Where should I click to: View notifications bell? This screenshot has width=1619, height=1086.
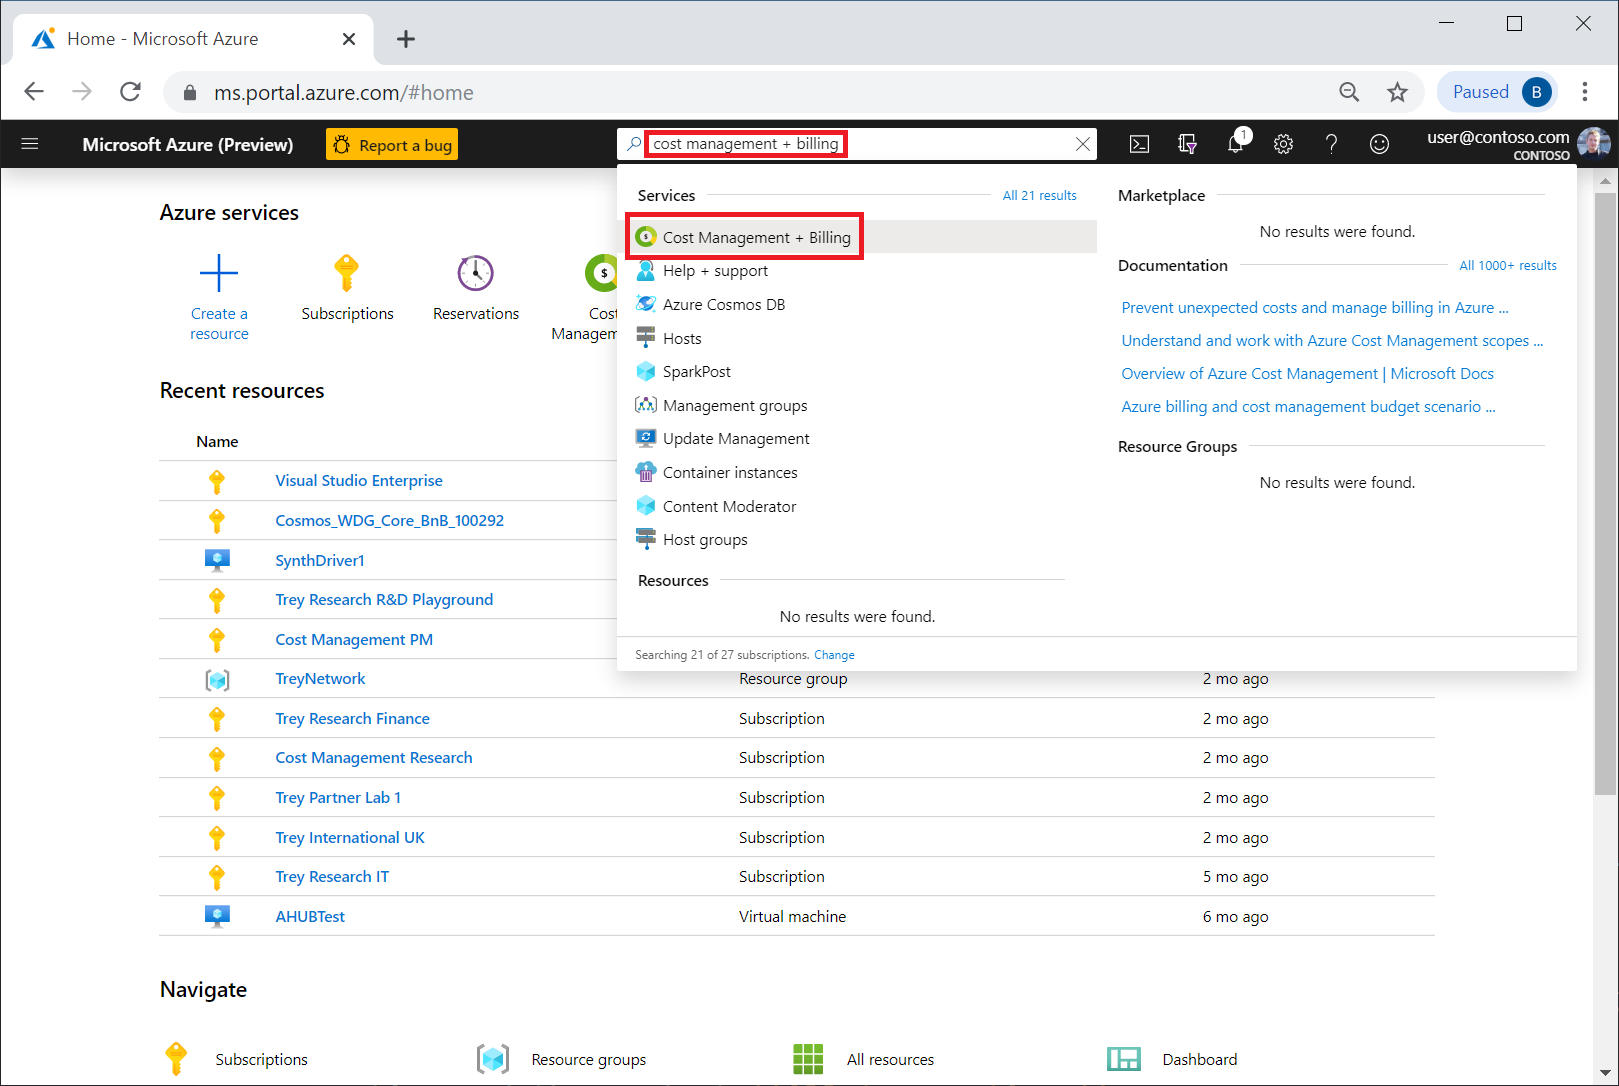point(1236,143)
